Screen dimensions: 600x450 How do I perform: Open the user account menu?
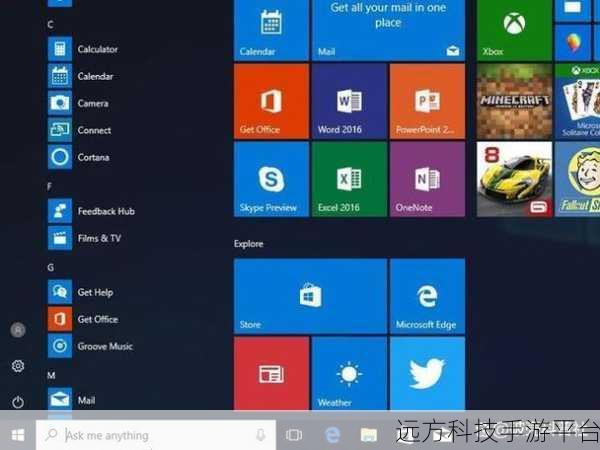coord(18,330)
